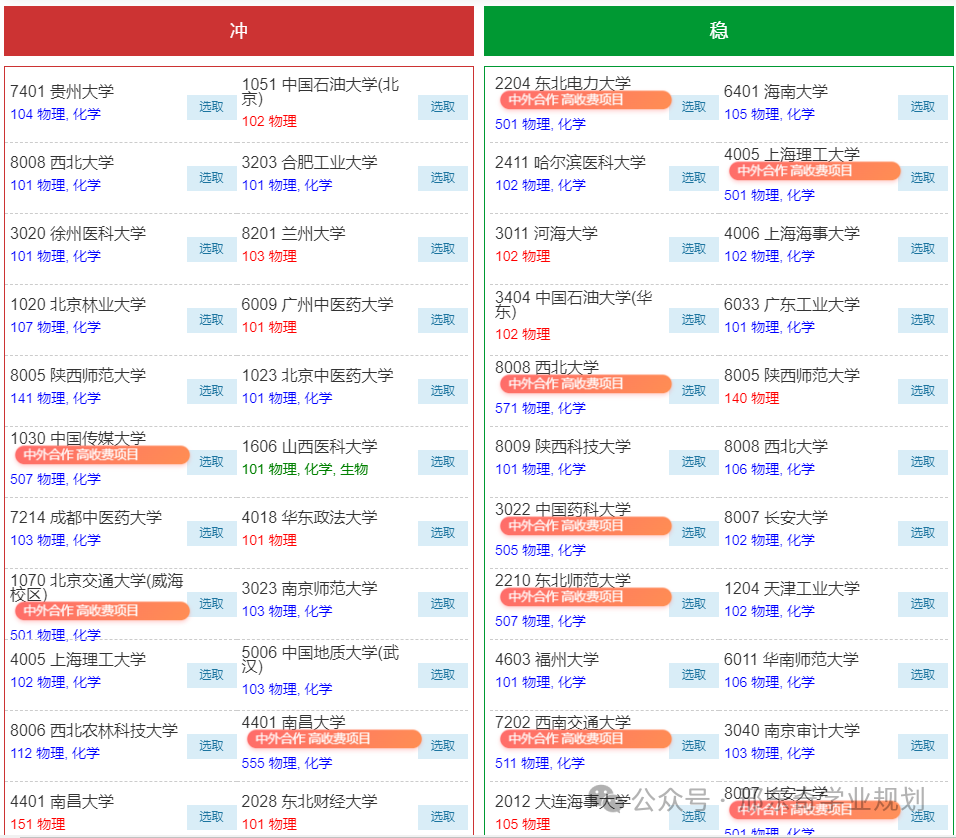Viewport: 956px width, 838px height.
Task: Click 选取 for 1020 北京林业大学
Action: coord(211,320)
